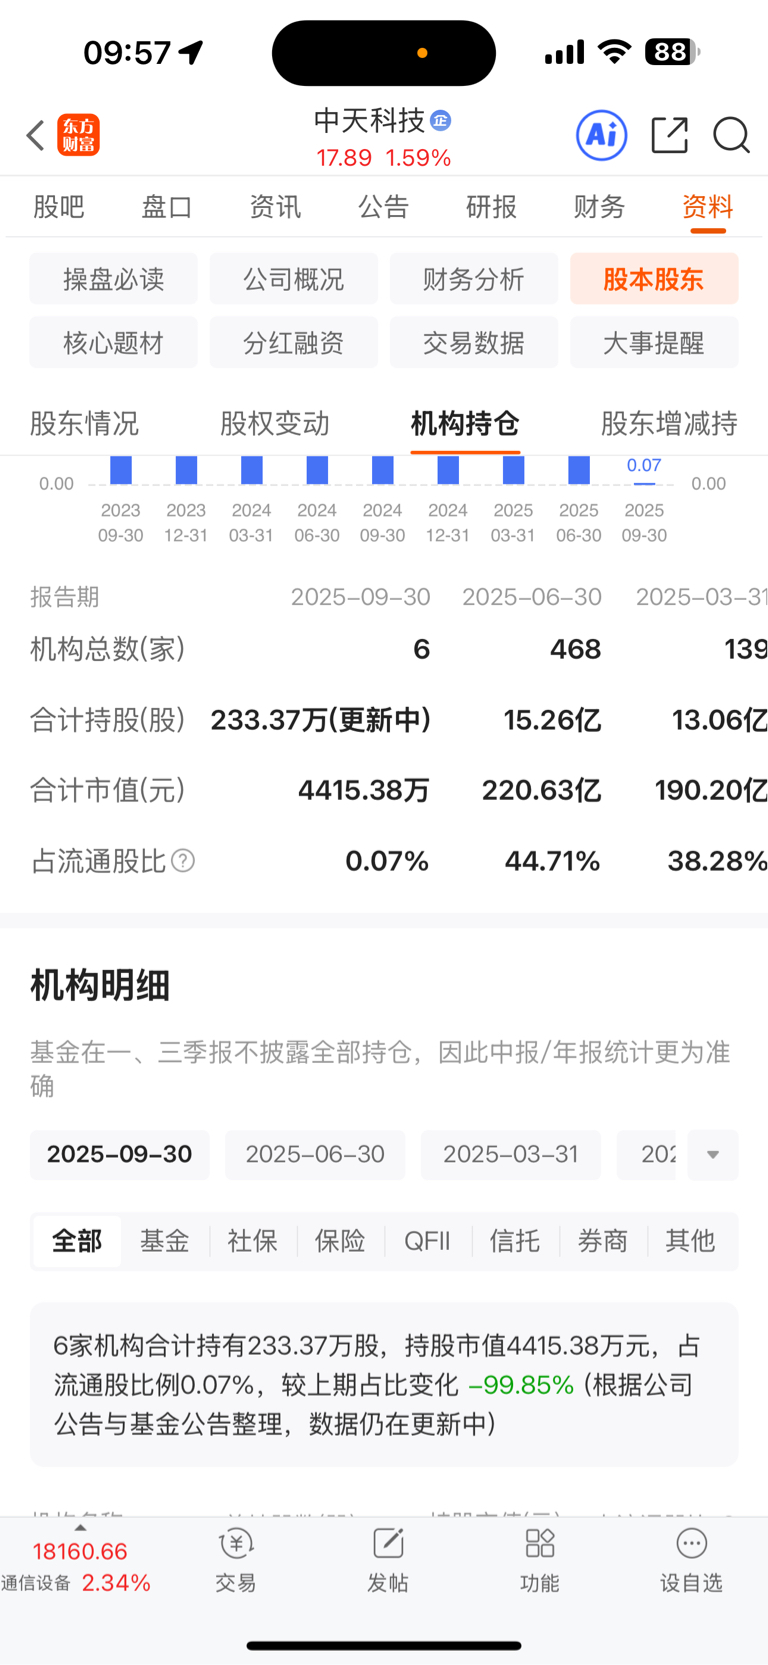Open the Ai assistant icon
The image size is (768, 1665).
point(602,134)
